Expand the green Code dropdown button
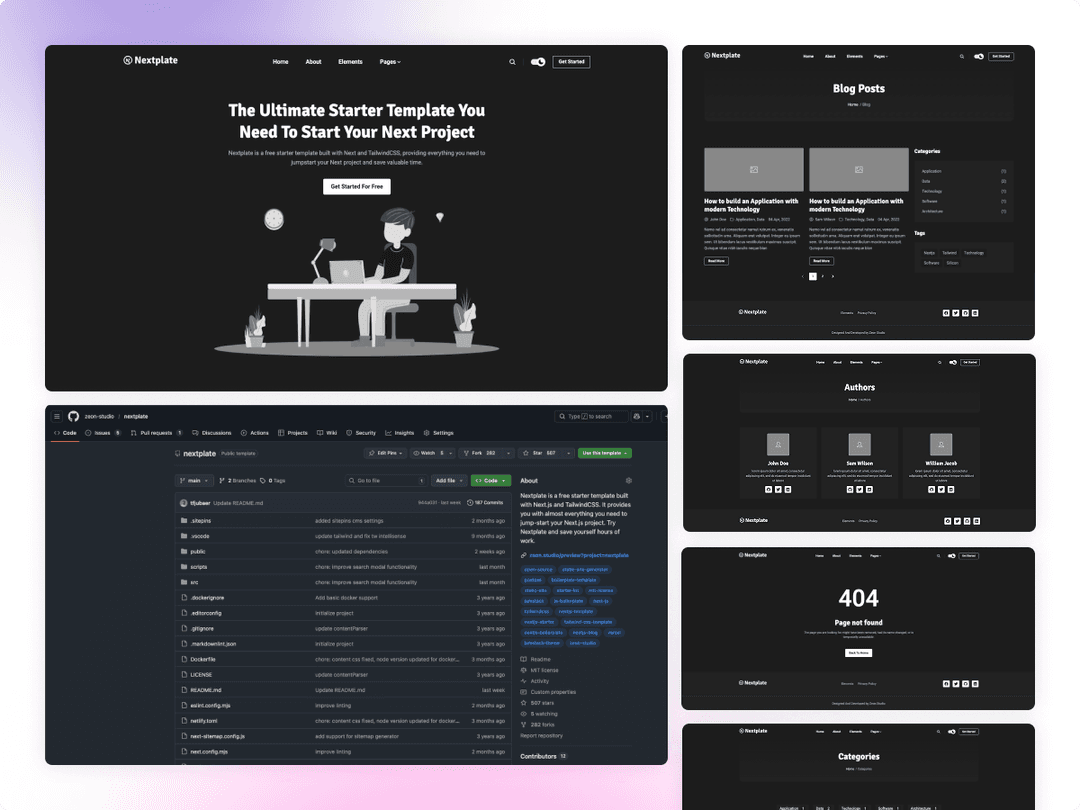The image size is (1080, 810). click(490, 481)
